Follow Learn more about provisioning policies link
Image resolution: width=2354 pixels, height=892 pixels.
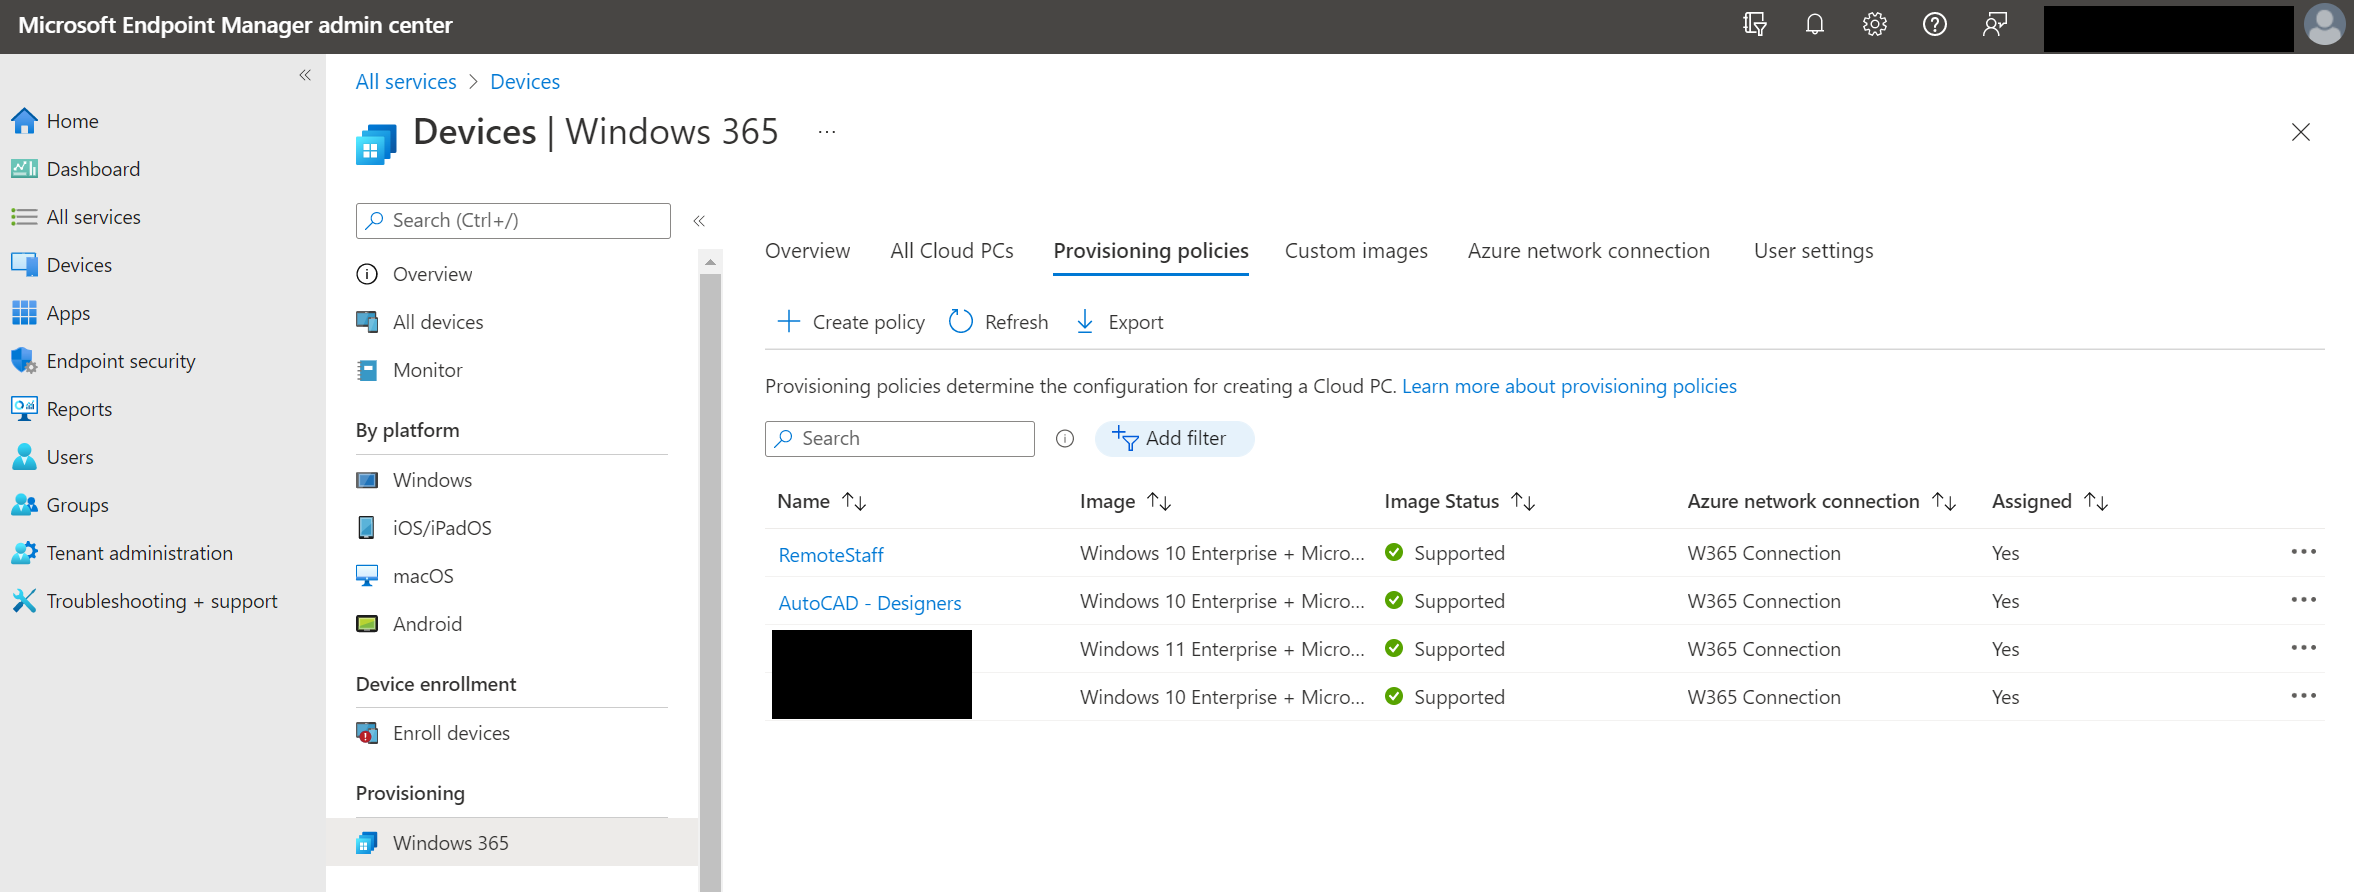(x=1569, y=386)
